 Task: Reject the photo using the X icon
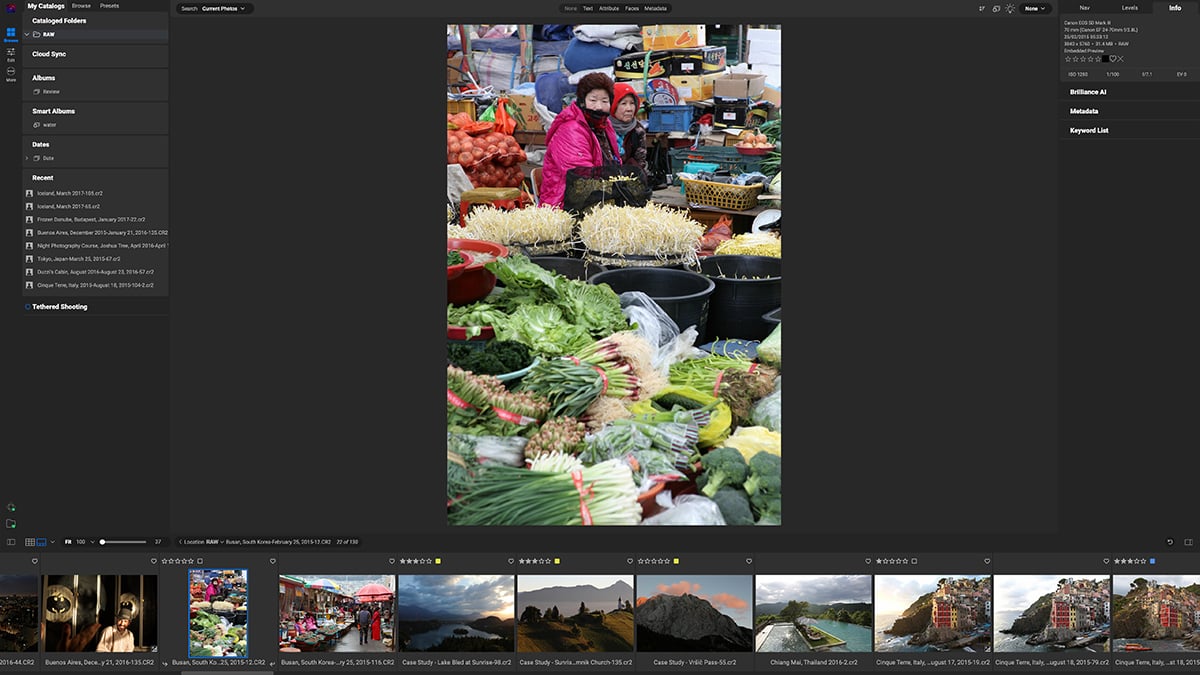[x=1120, y=59]
